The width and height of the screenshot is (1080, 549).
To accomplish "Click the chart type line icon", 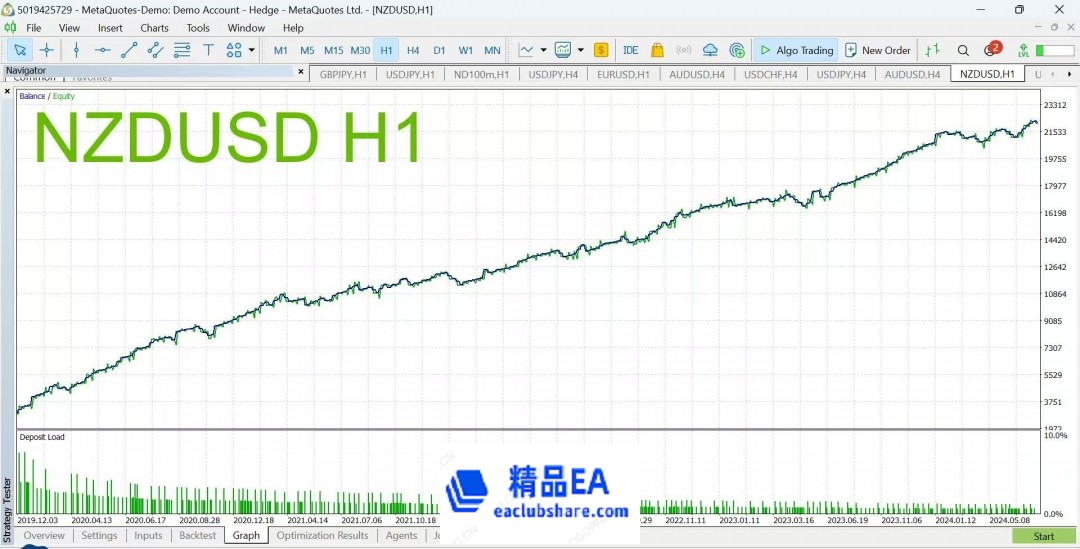I will pyautogui.click(x=526, y=50).
